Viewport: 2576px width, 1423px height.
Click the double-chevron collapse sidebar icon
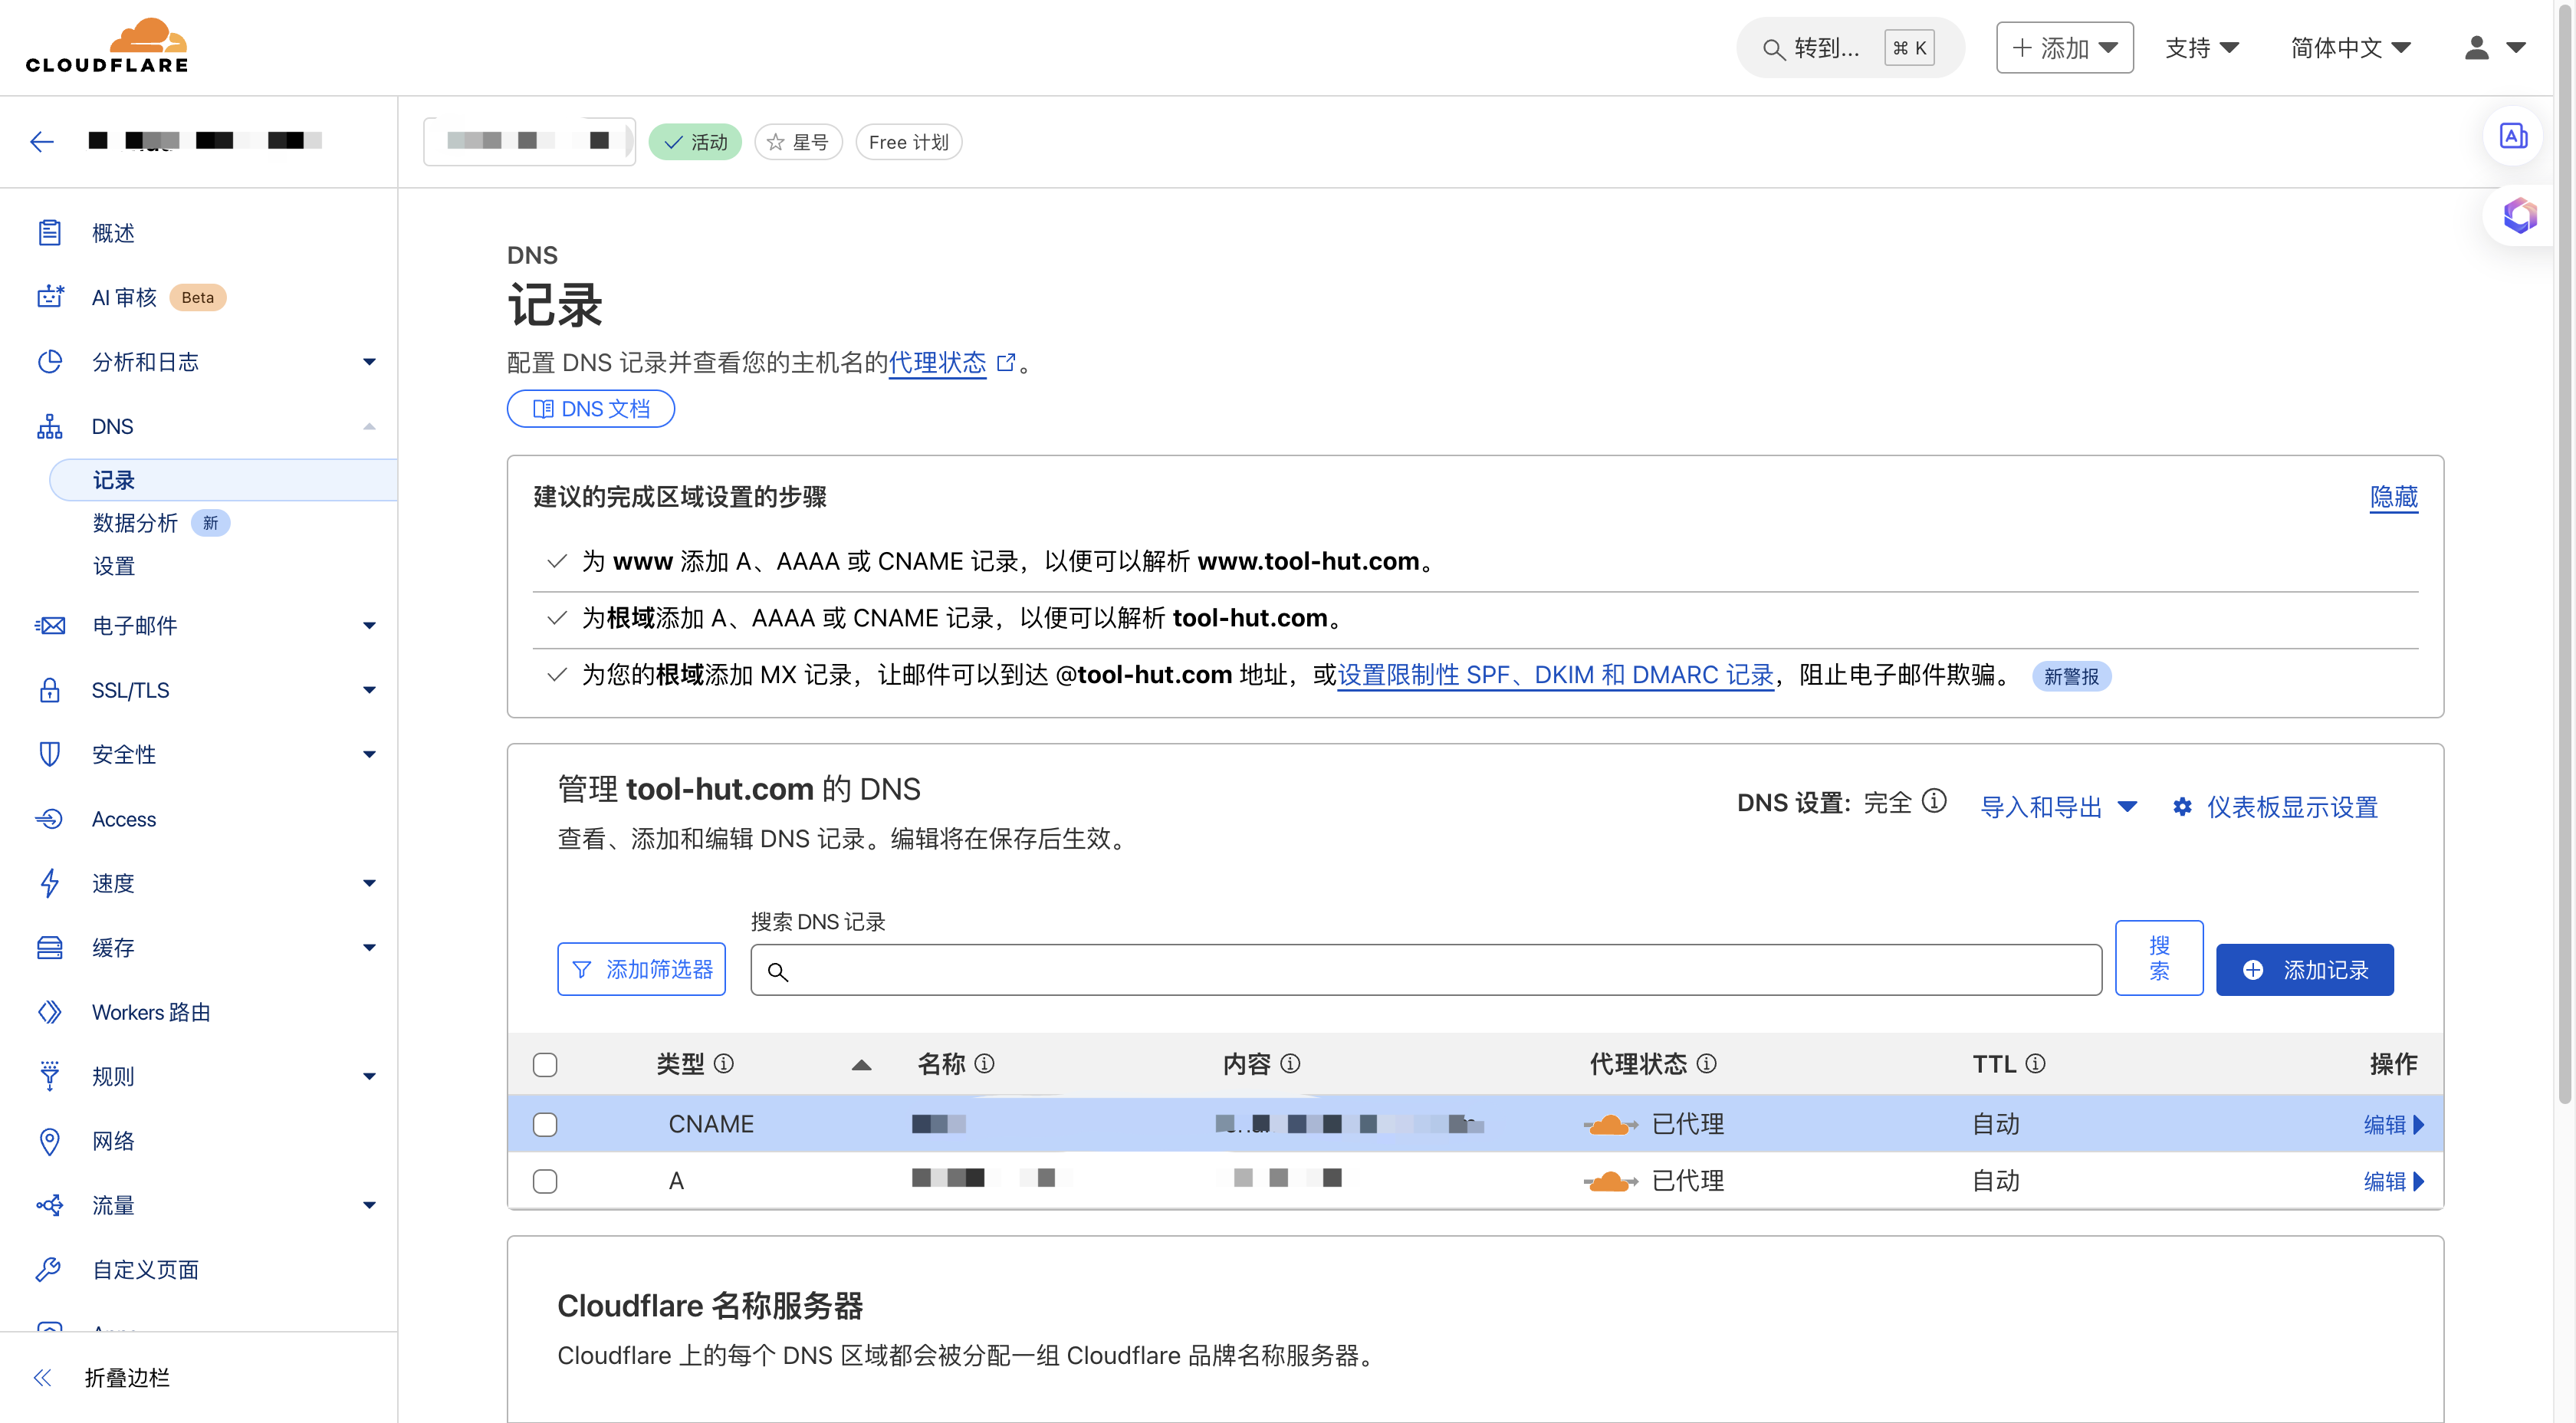(x=42, y=1378)
